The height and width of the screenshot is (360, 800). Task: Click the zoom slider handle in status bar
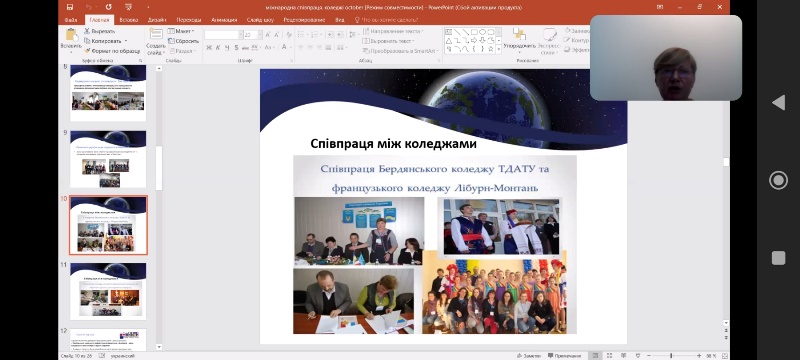coord(671,355)
